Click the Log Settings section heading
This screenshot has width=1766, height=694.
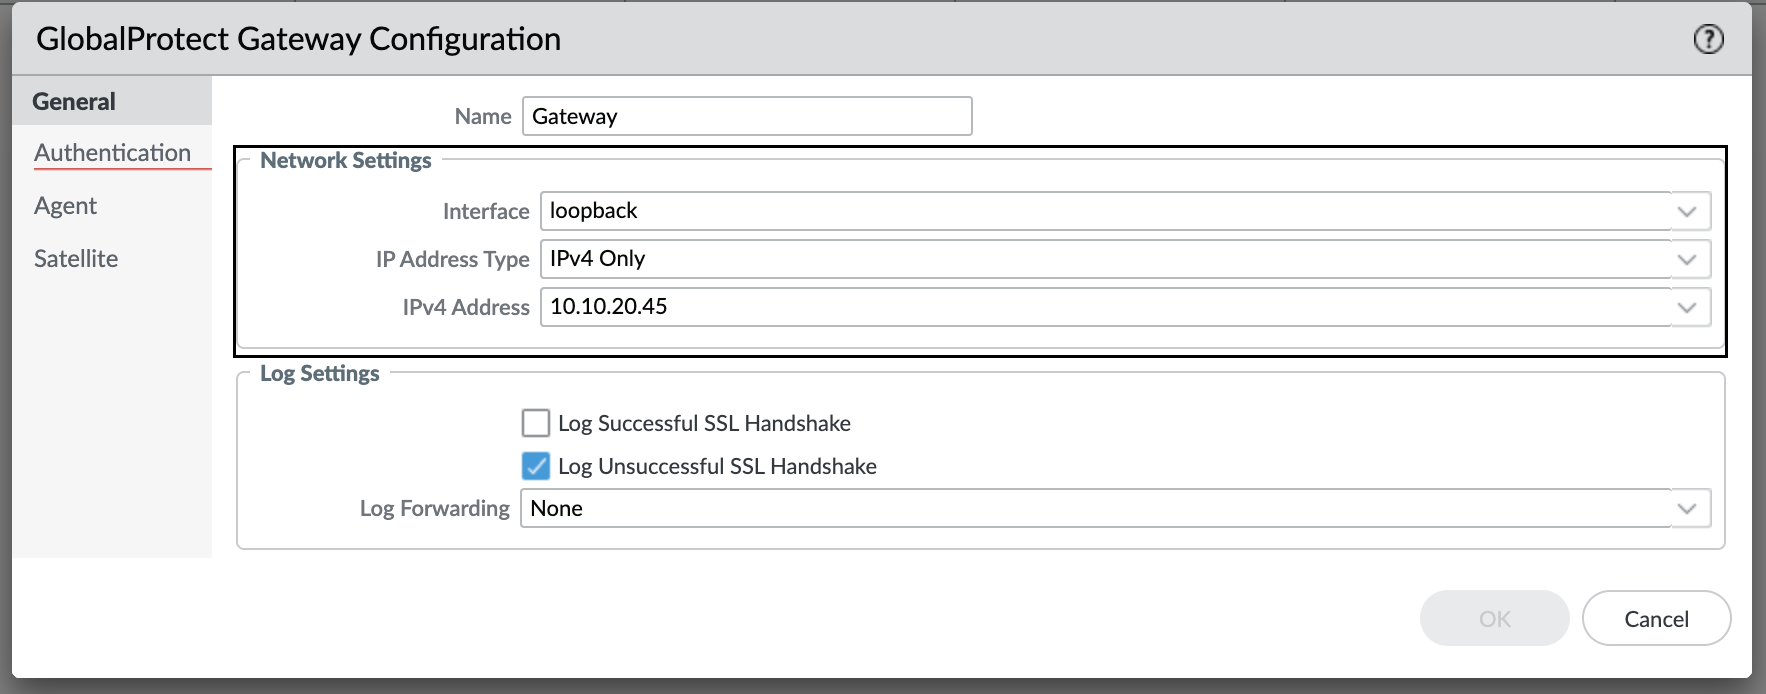(x=320, y=373)
